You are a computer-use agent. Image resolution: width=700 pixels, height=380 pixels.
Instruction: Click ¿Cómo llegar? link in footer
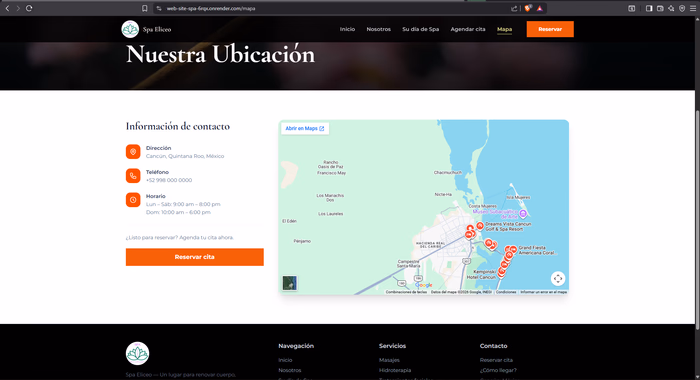point(498,370)
